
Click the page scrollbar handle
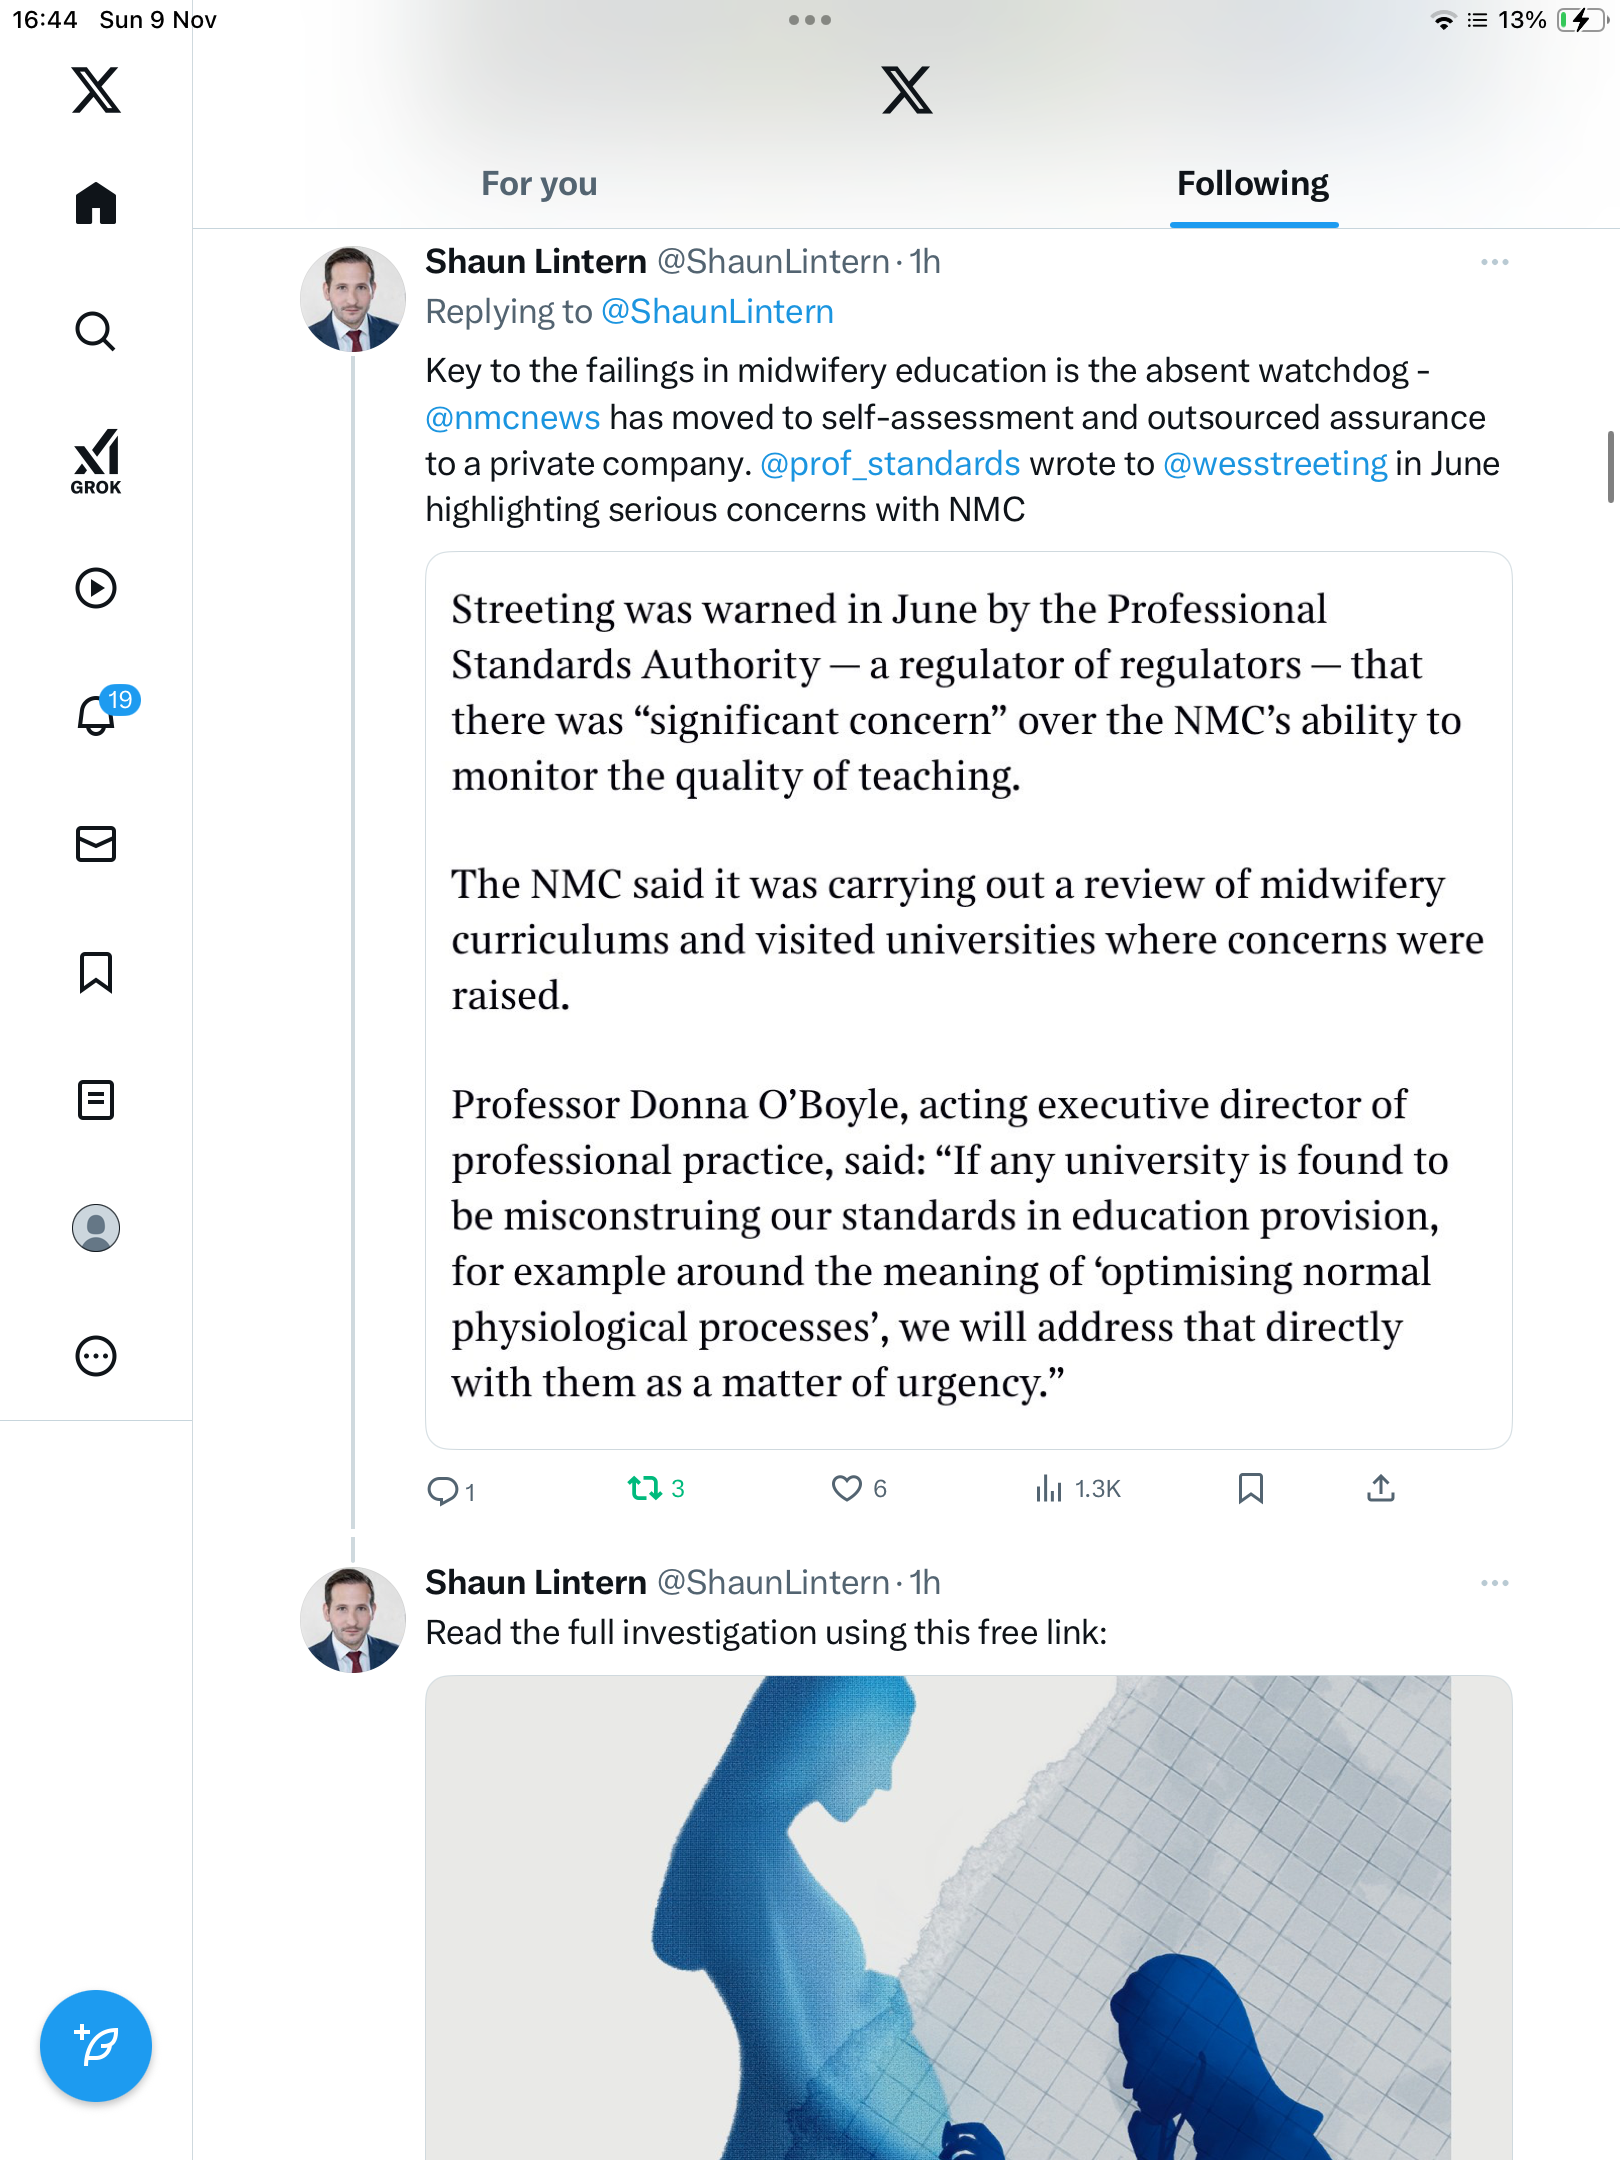tap(1610, 466)
